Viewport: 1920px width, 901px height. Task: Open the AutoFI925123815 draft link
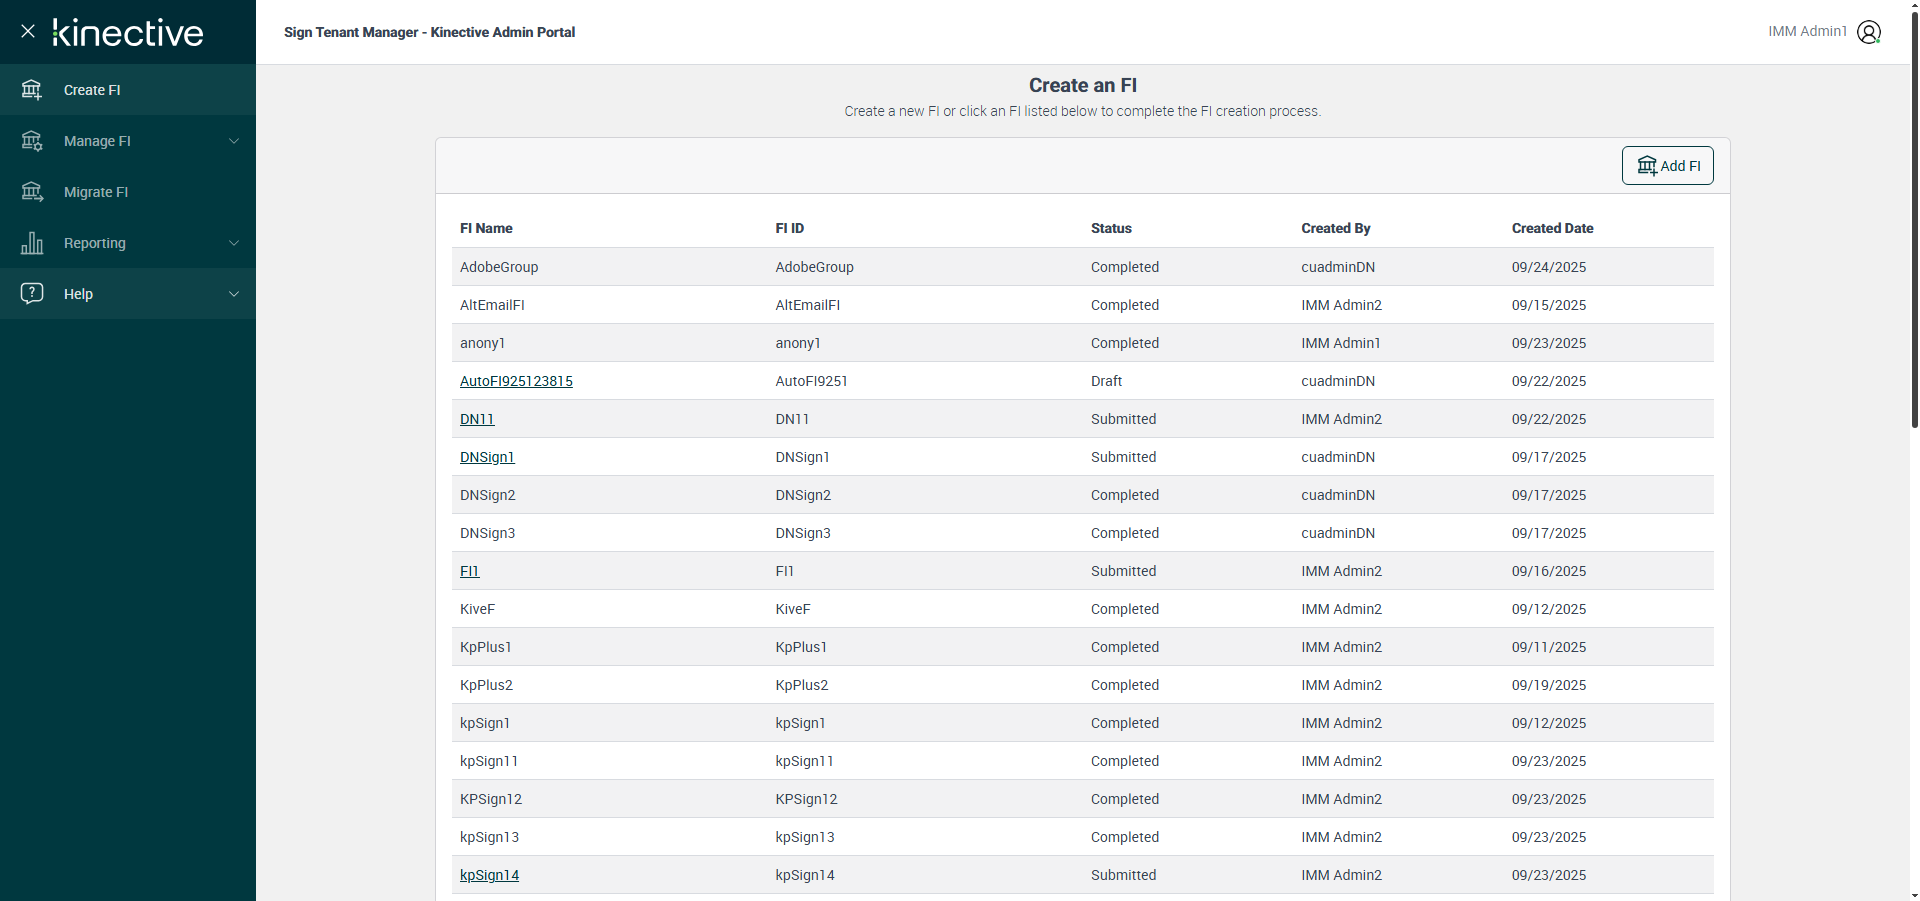pyautogui.click(x=516, y=381)
